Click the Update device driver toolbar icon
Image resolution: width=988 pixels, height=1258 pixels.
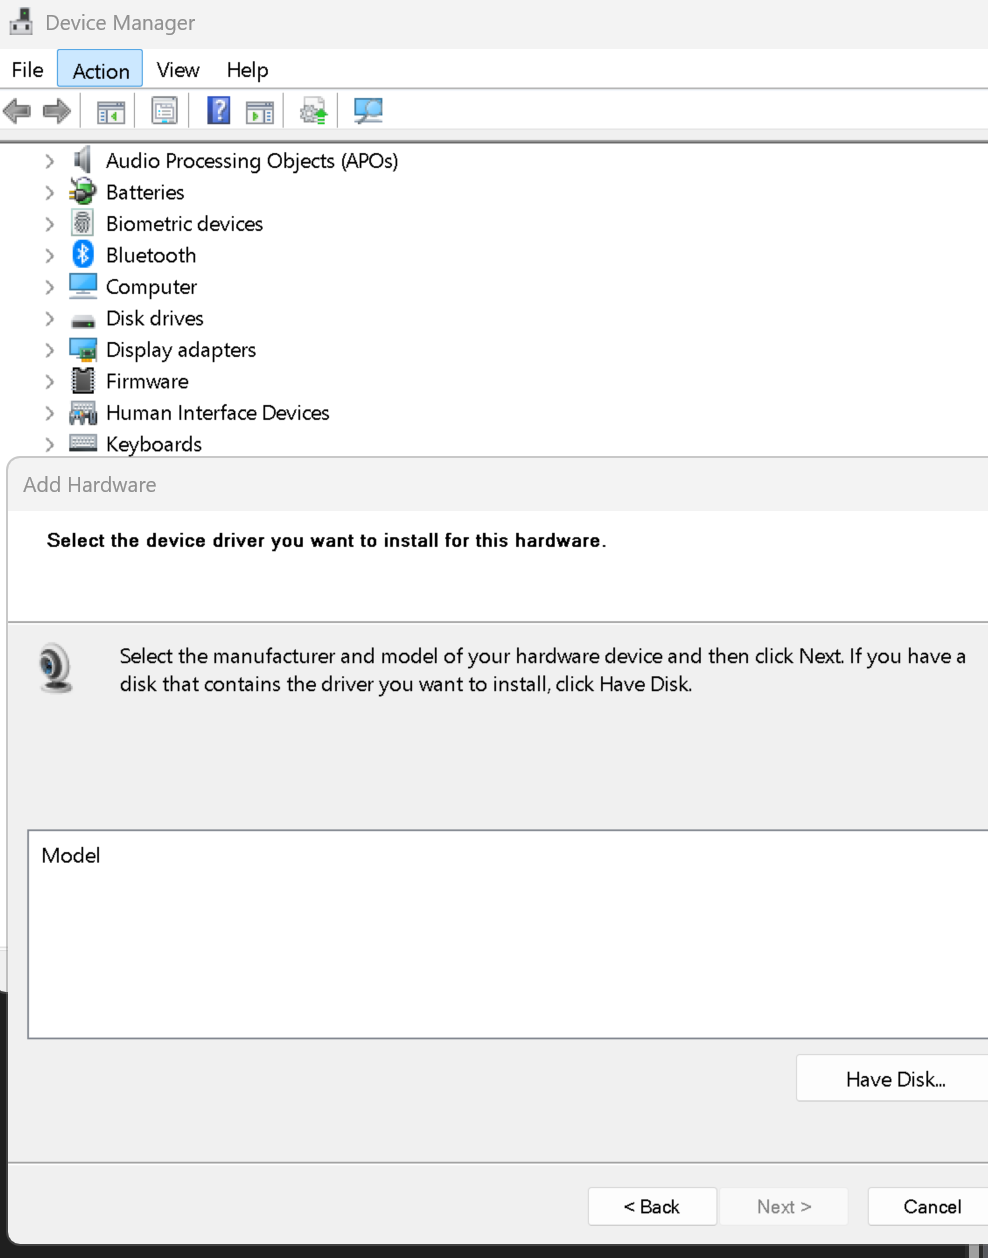click(314, 111)
